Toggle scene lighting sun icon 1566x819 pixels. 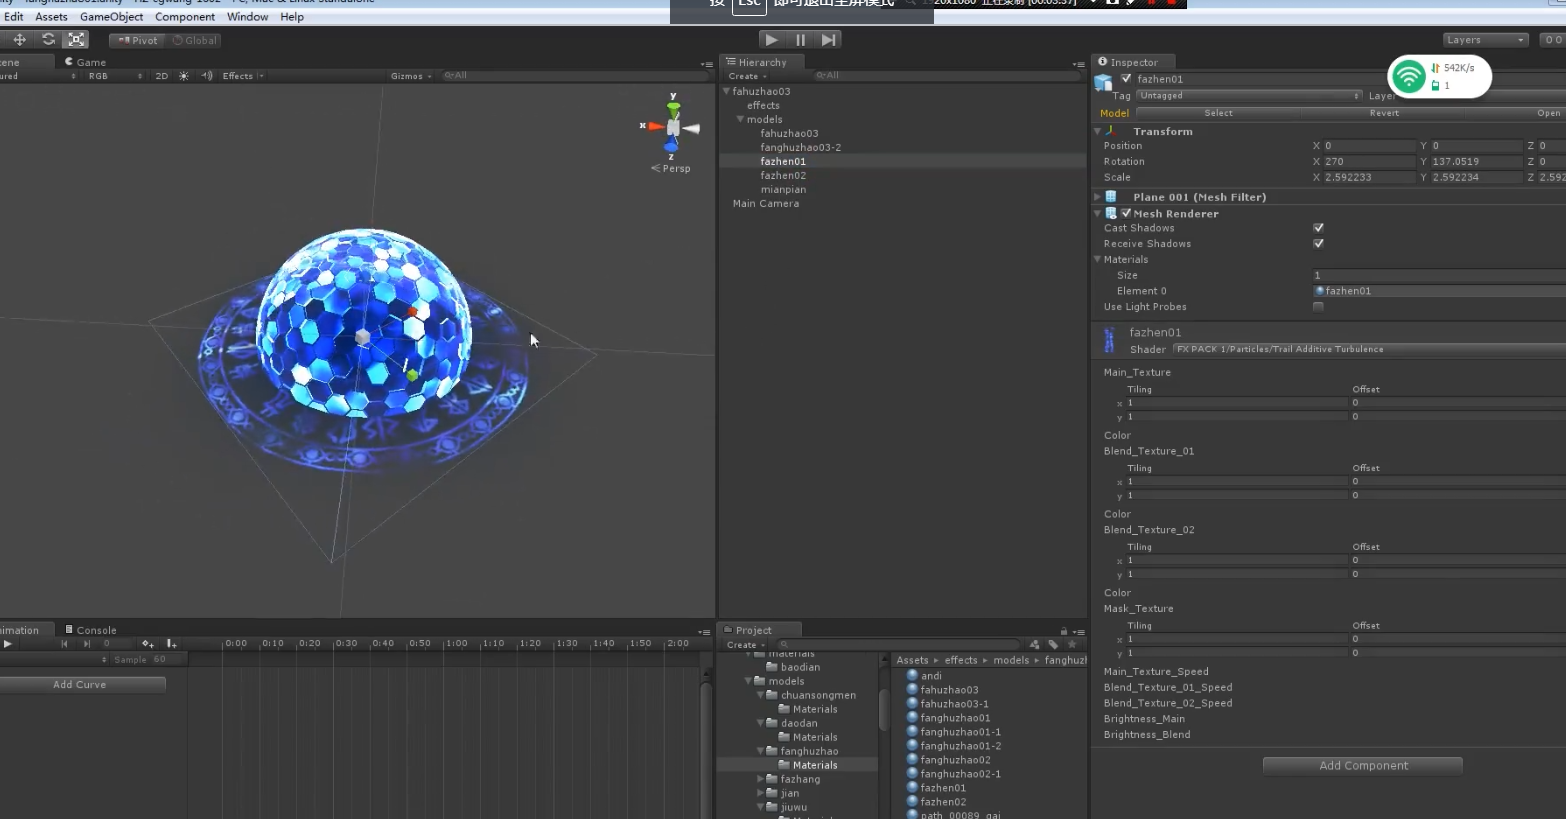coord(184,76)
